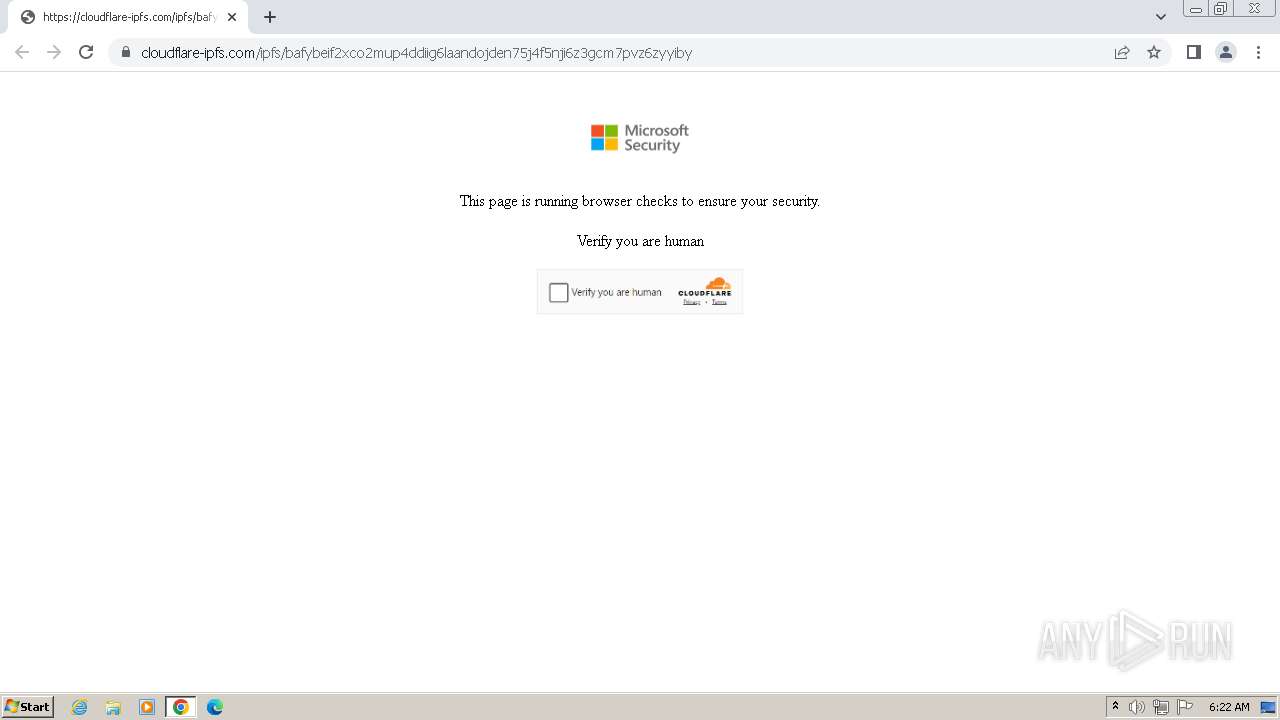1280x720 pixels.
Task: Open Action Center flag icon
Action: [1185, 707]
